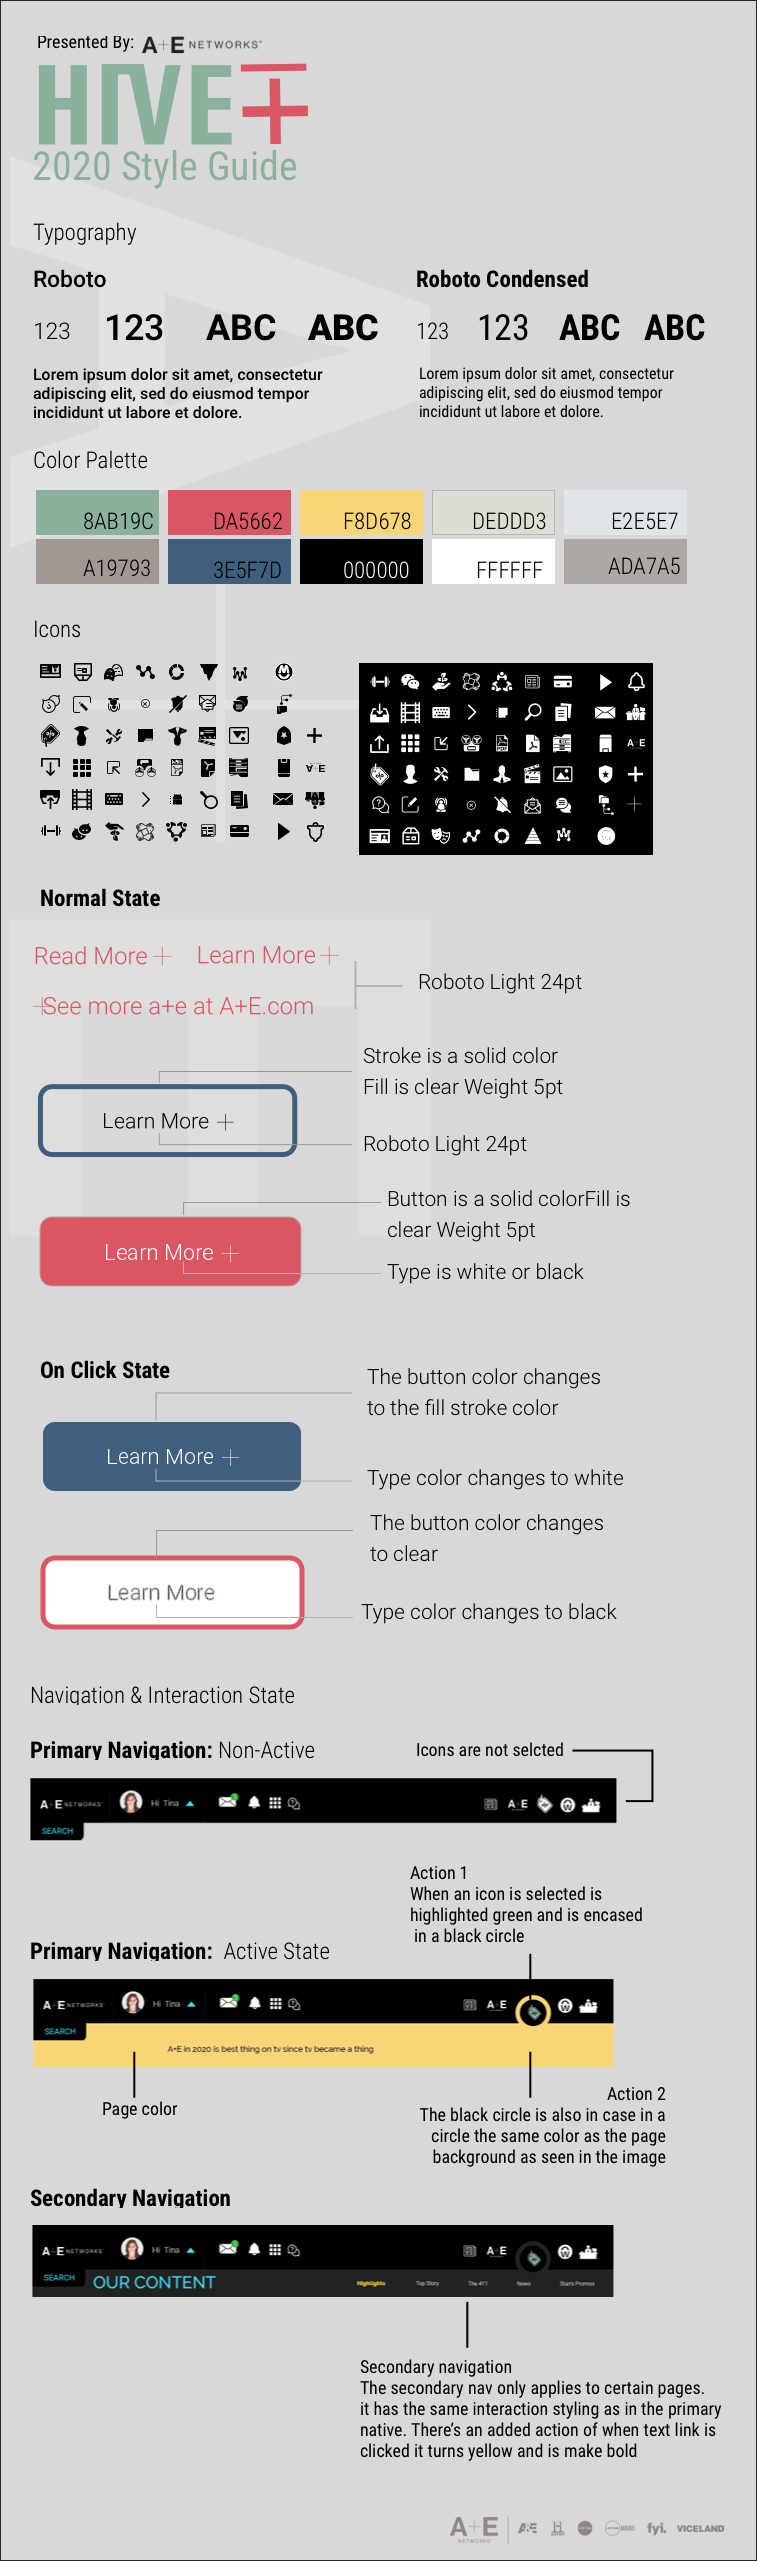Select the Highlights item in secondary navigation
The width and height of the screenshot is (757, 2561).
[371, 2283]
